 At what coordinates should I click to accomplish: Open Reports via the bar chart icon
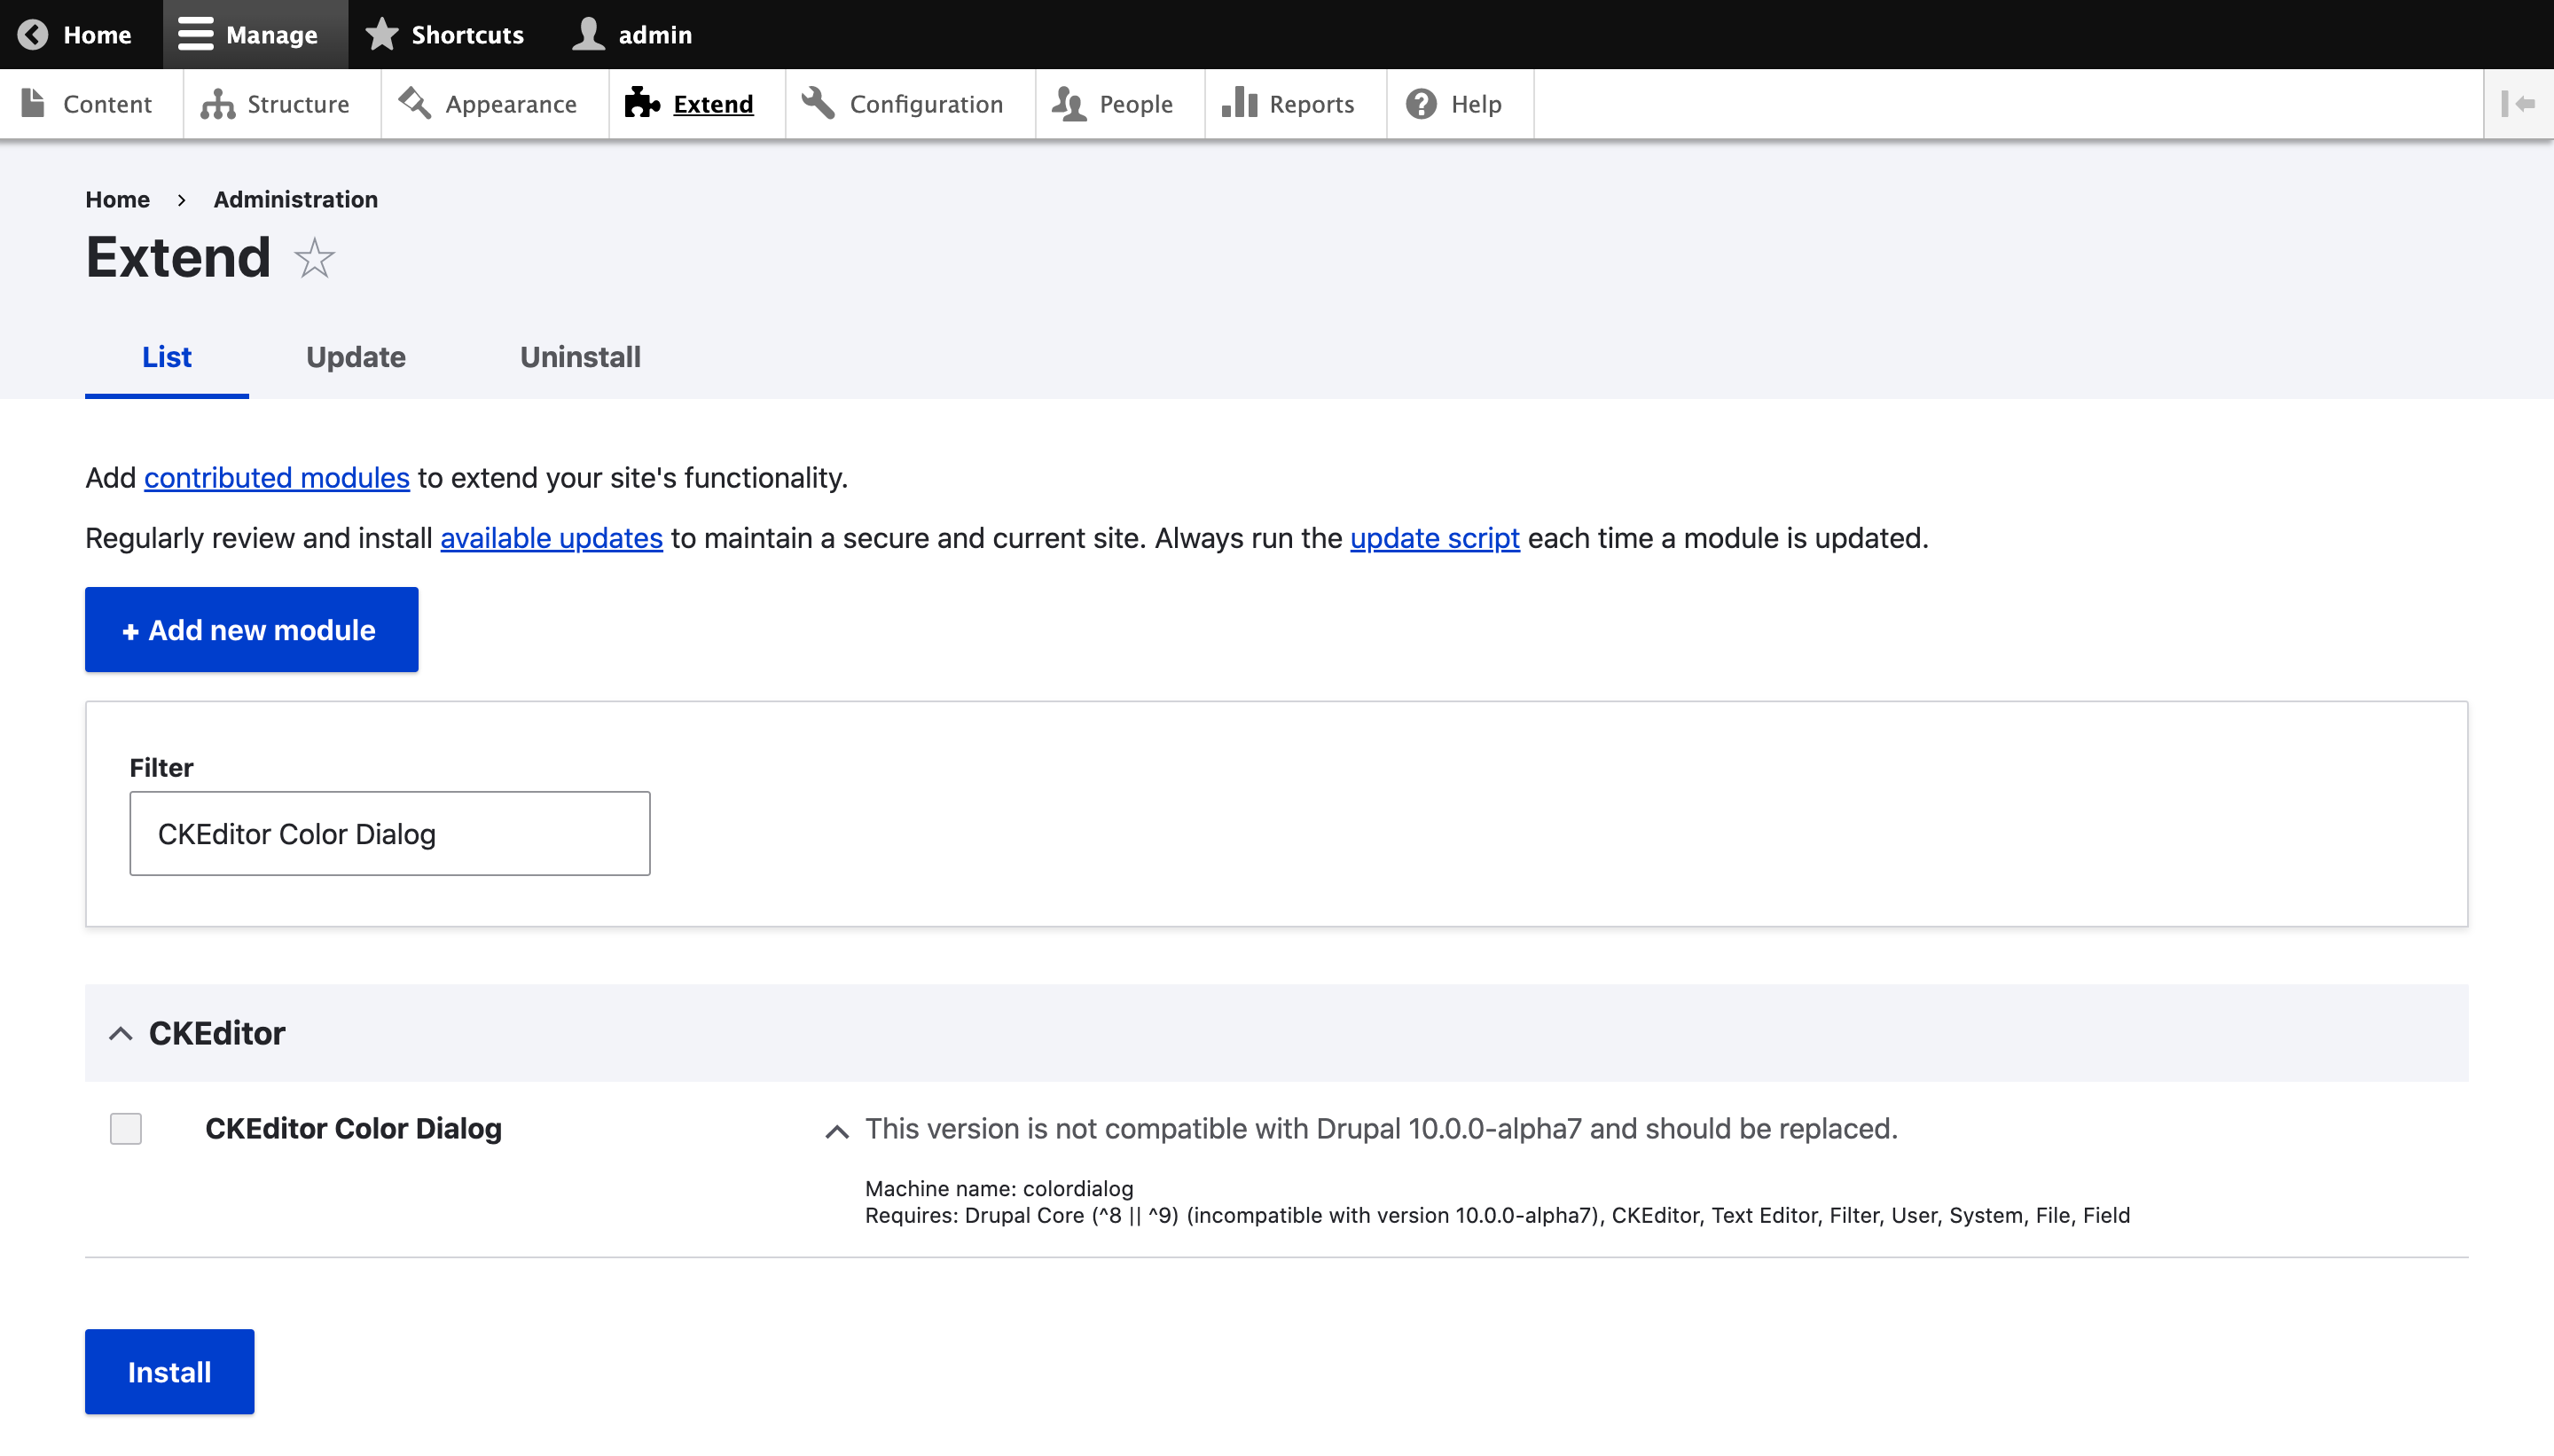[1240, 103]
